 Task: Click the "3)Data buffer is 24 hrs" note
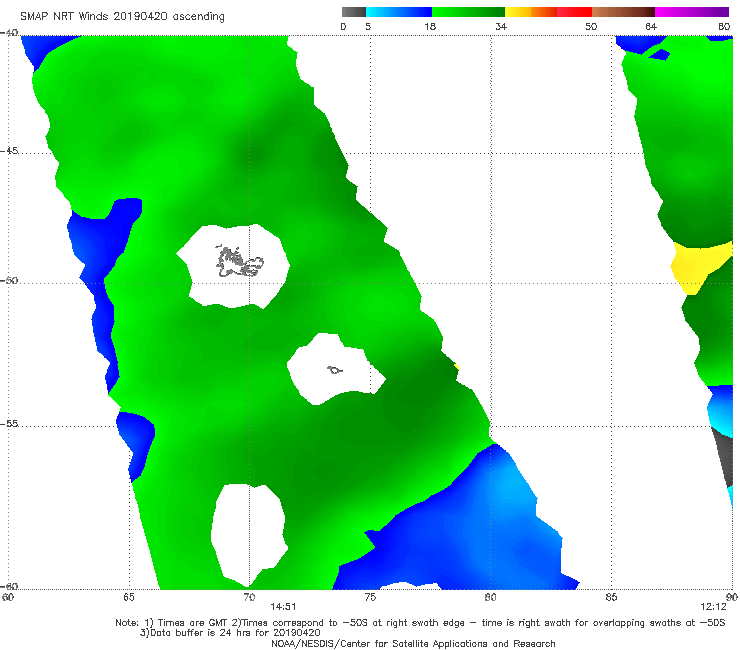coord(230,633)
